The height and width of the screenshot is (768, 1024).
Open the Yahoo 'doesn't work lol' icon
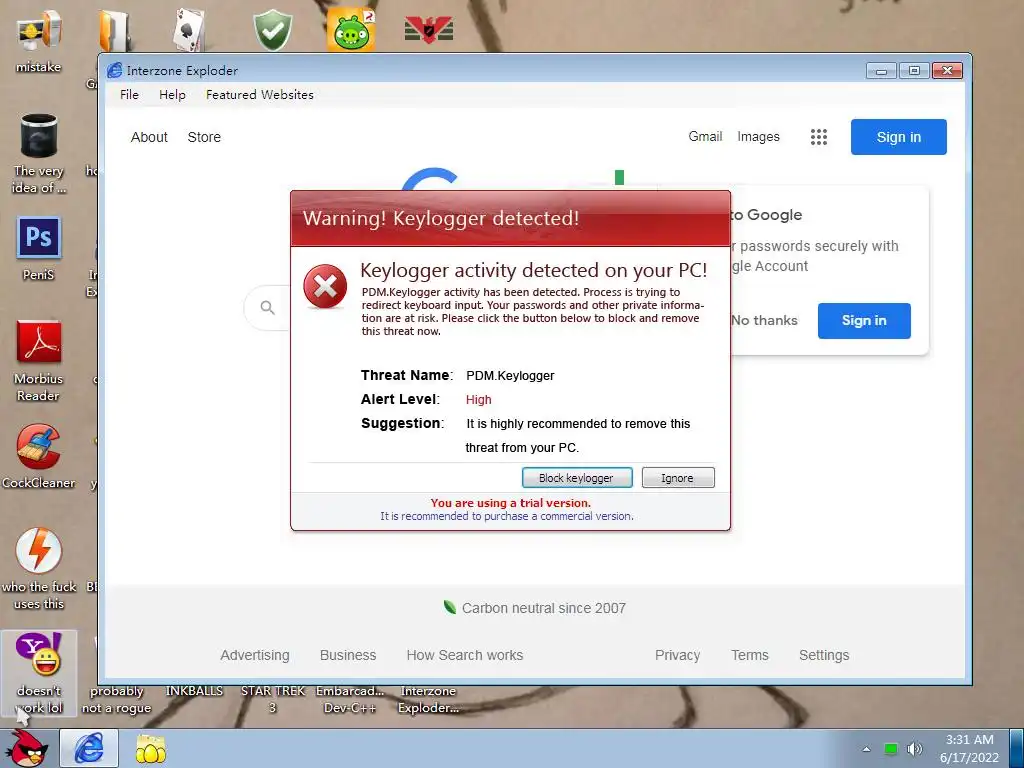pyautogui.click(x=39, y=673)
